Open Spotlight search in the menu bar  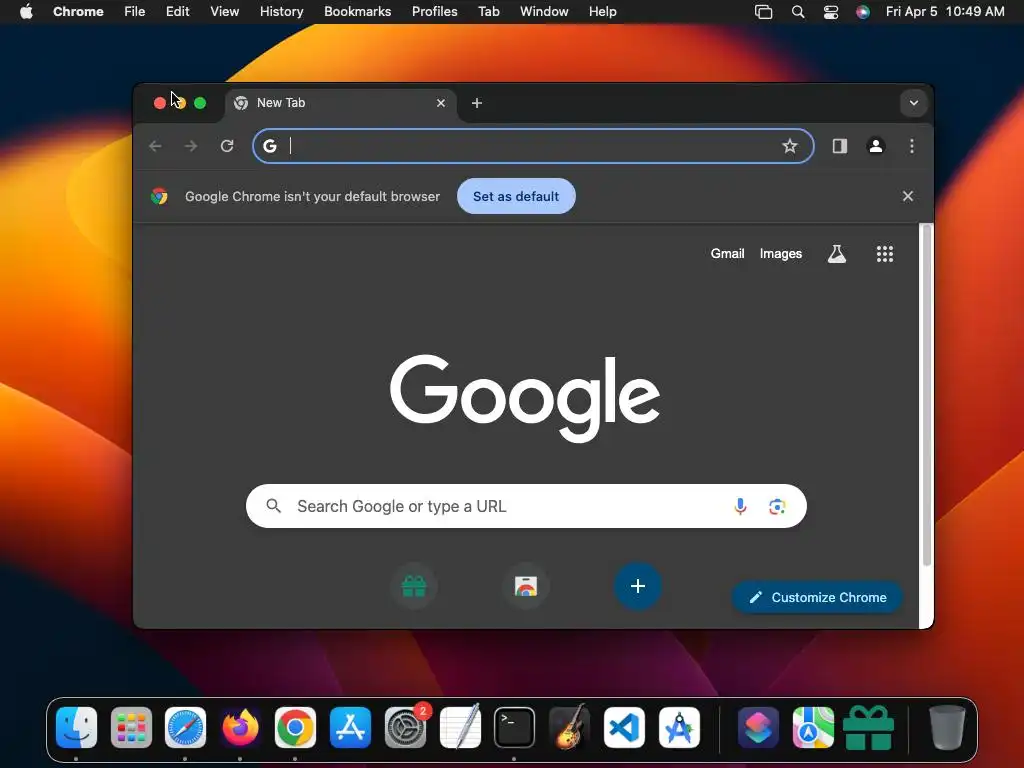point(797,11)
